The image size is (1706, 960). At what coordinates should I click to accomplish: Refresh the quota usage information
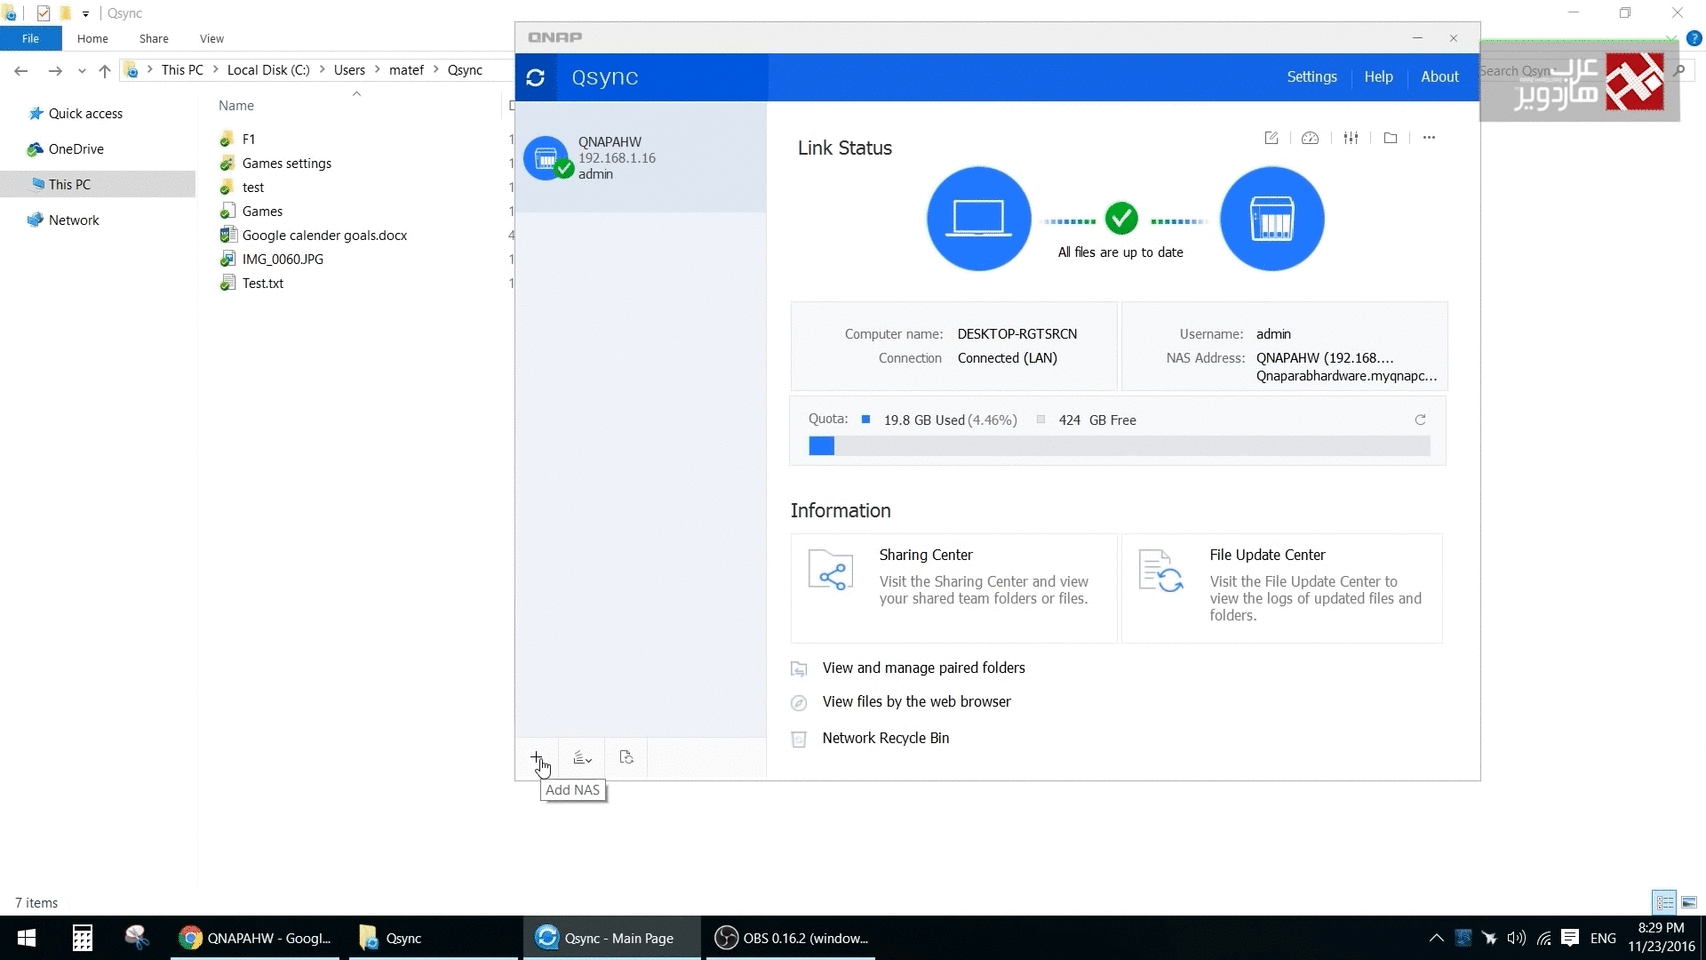point(1420,420)
